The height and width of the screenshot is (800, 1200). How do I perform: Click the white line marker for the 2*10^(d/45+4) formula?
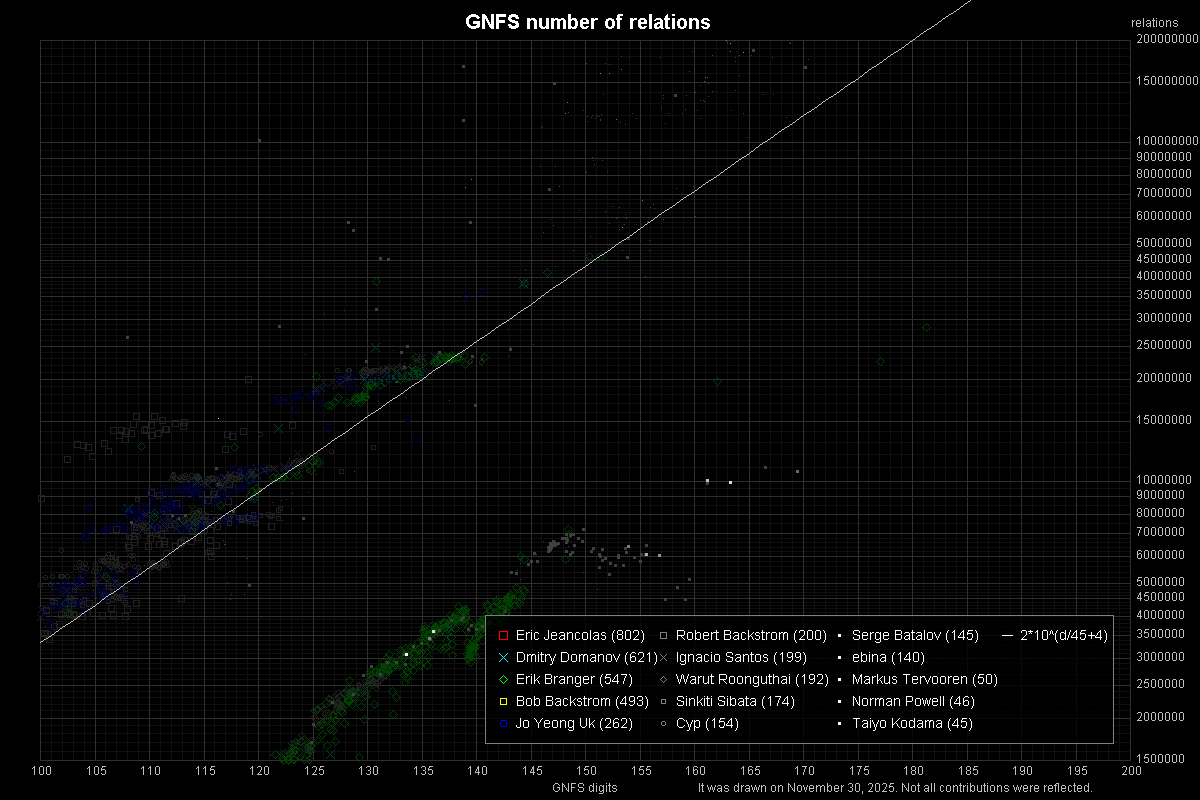(1007, 636)
